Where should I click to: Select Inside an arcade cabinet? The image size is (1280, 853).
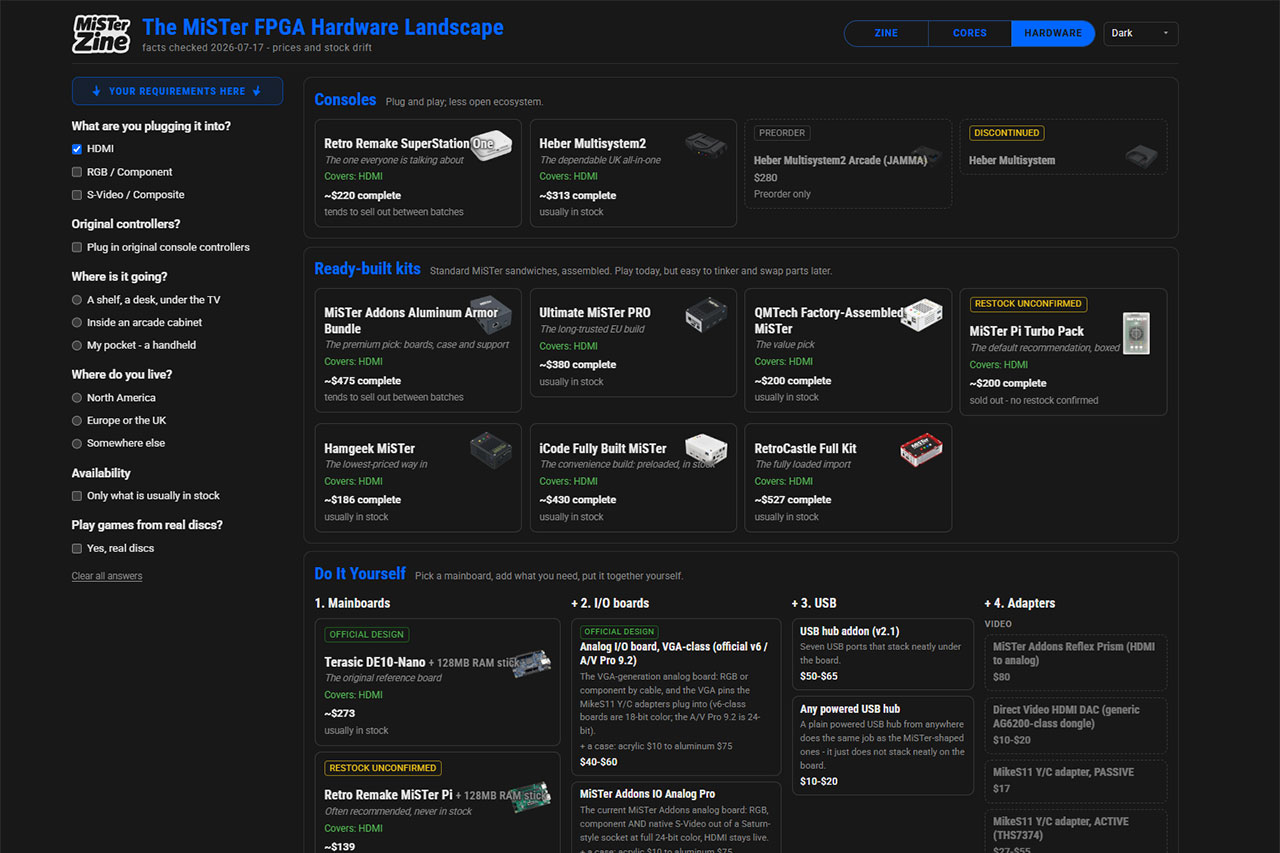click(77, 322)
